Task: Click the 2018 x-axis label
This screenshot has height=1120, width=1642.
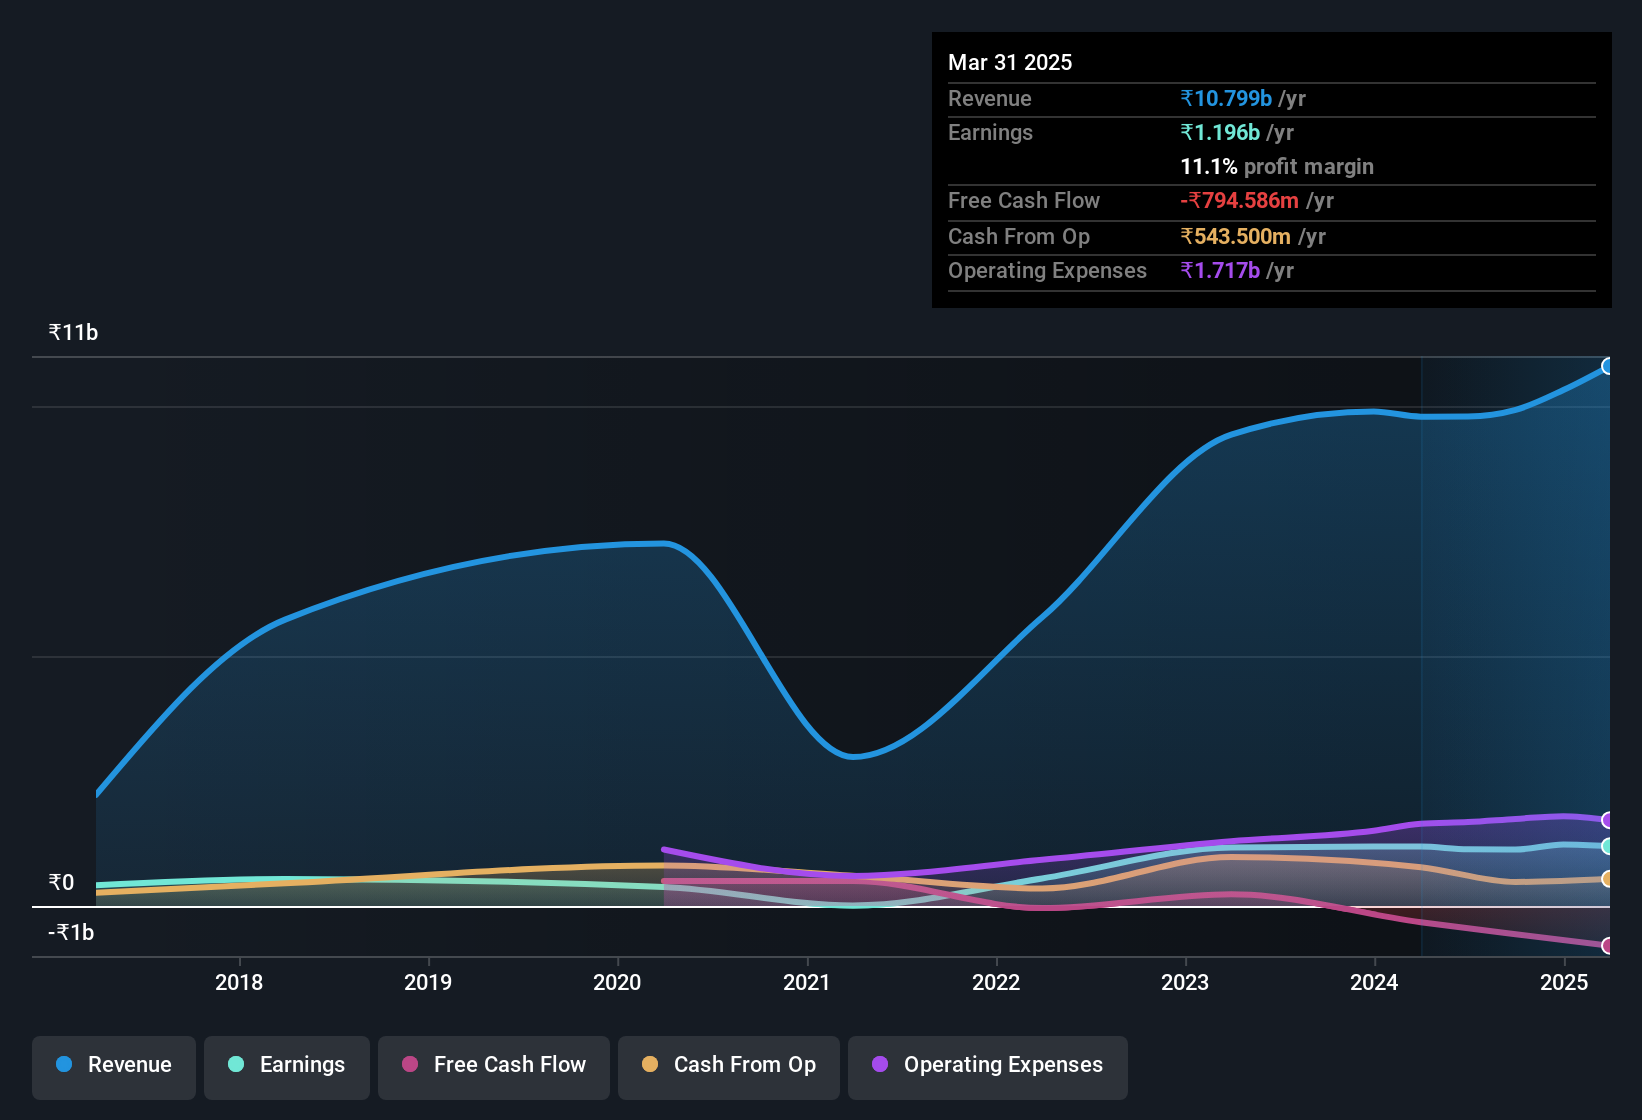Action: [x=239, y=983]
